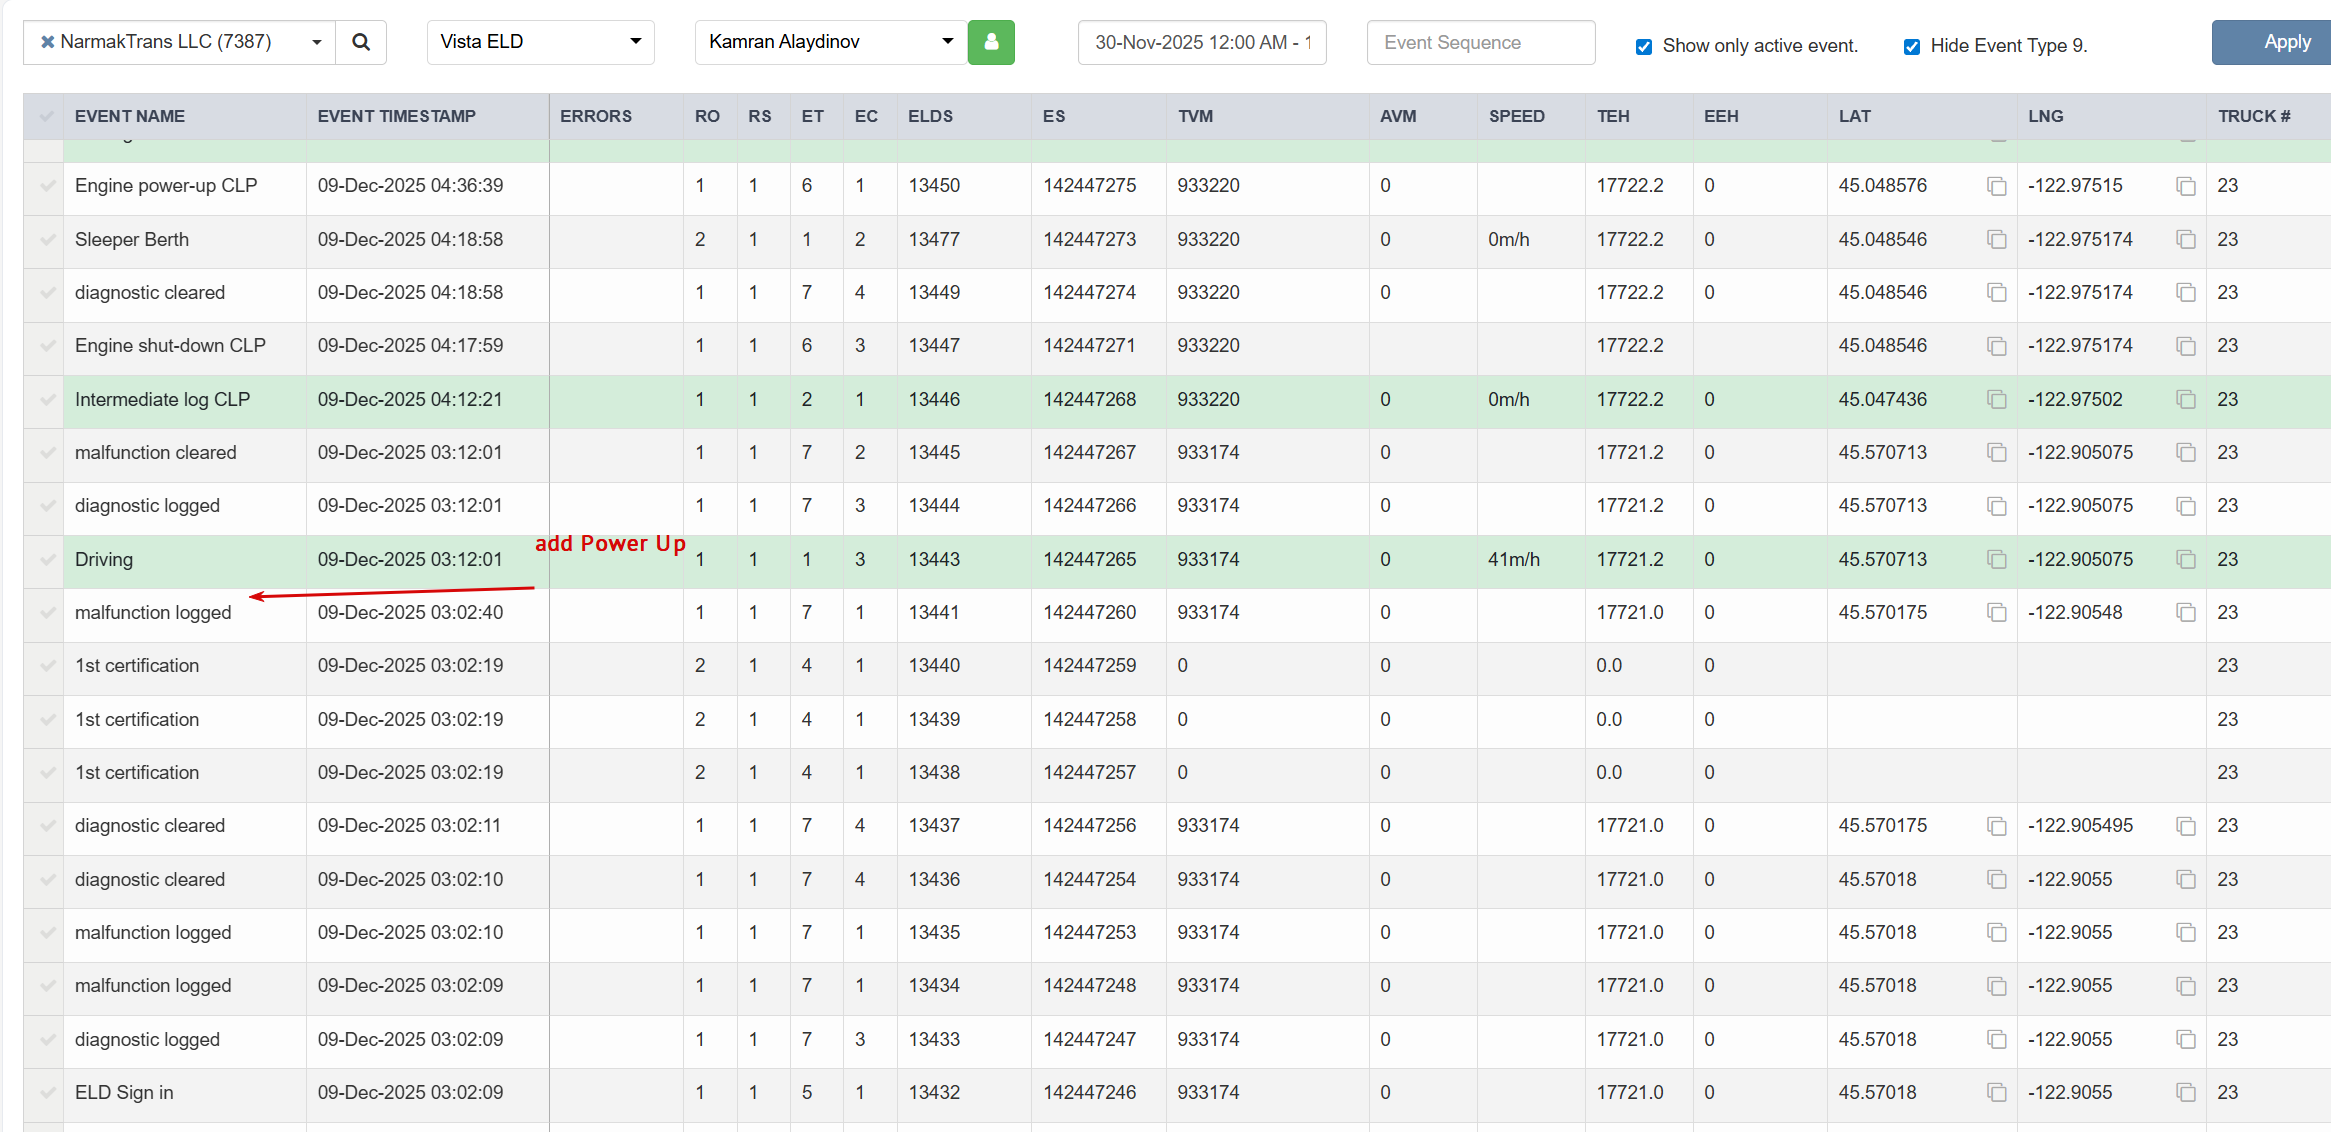The height and width of the screenshot is (1132, 2331).
Task: Open the date range picker field
Action: click(x=1201, y=42)
